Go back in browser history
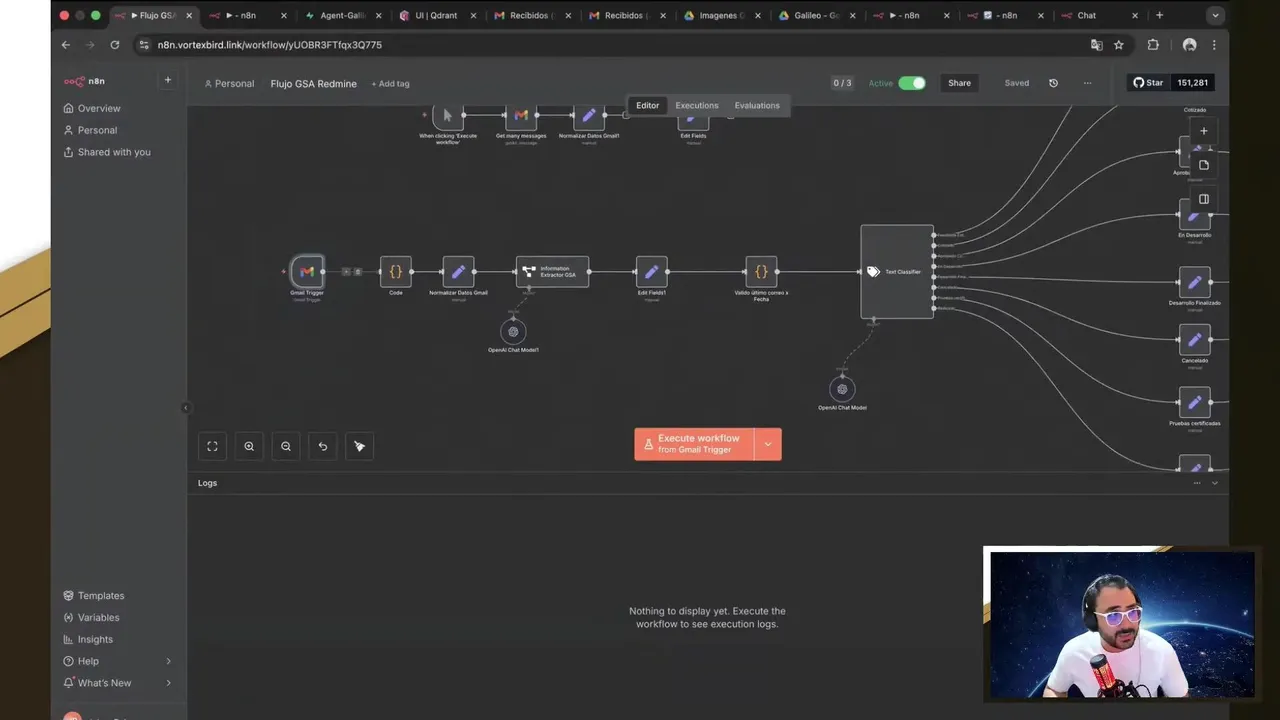The image size is (1280, 720). [x=66, y=45]
